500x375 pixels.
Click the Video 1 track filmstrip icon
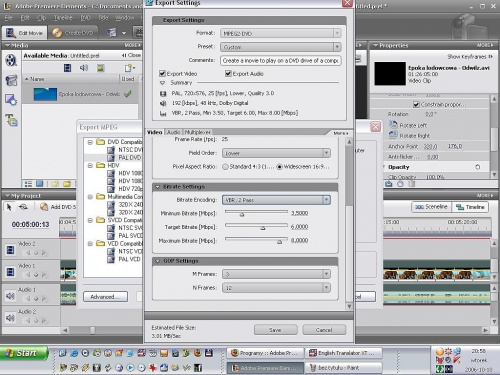coord(10,272)
